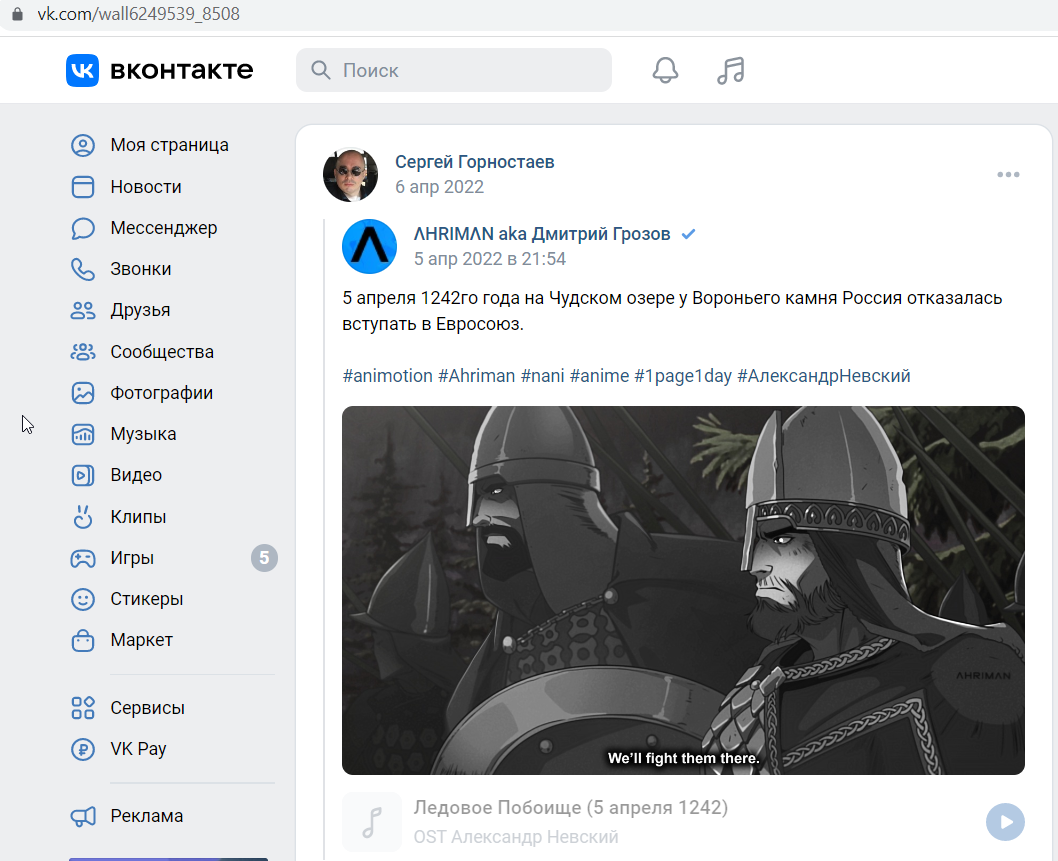The width and height of the screenshot is (1058, 861).
Task: Click the #АлександрНевский hashtag
Action: click(824, 376)
